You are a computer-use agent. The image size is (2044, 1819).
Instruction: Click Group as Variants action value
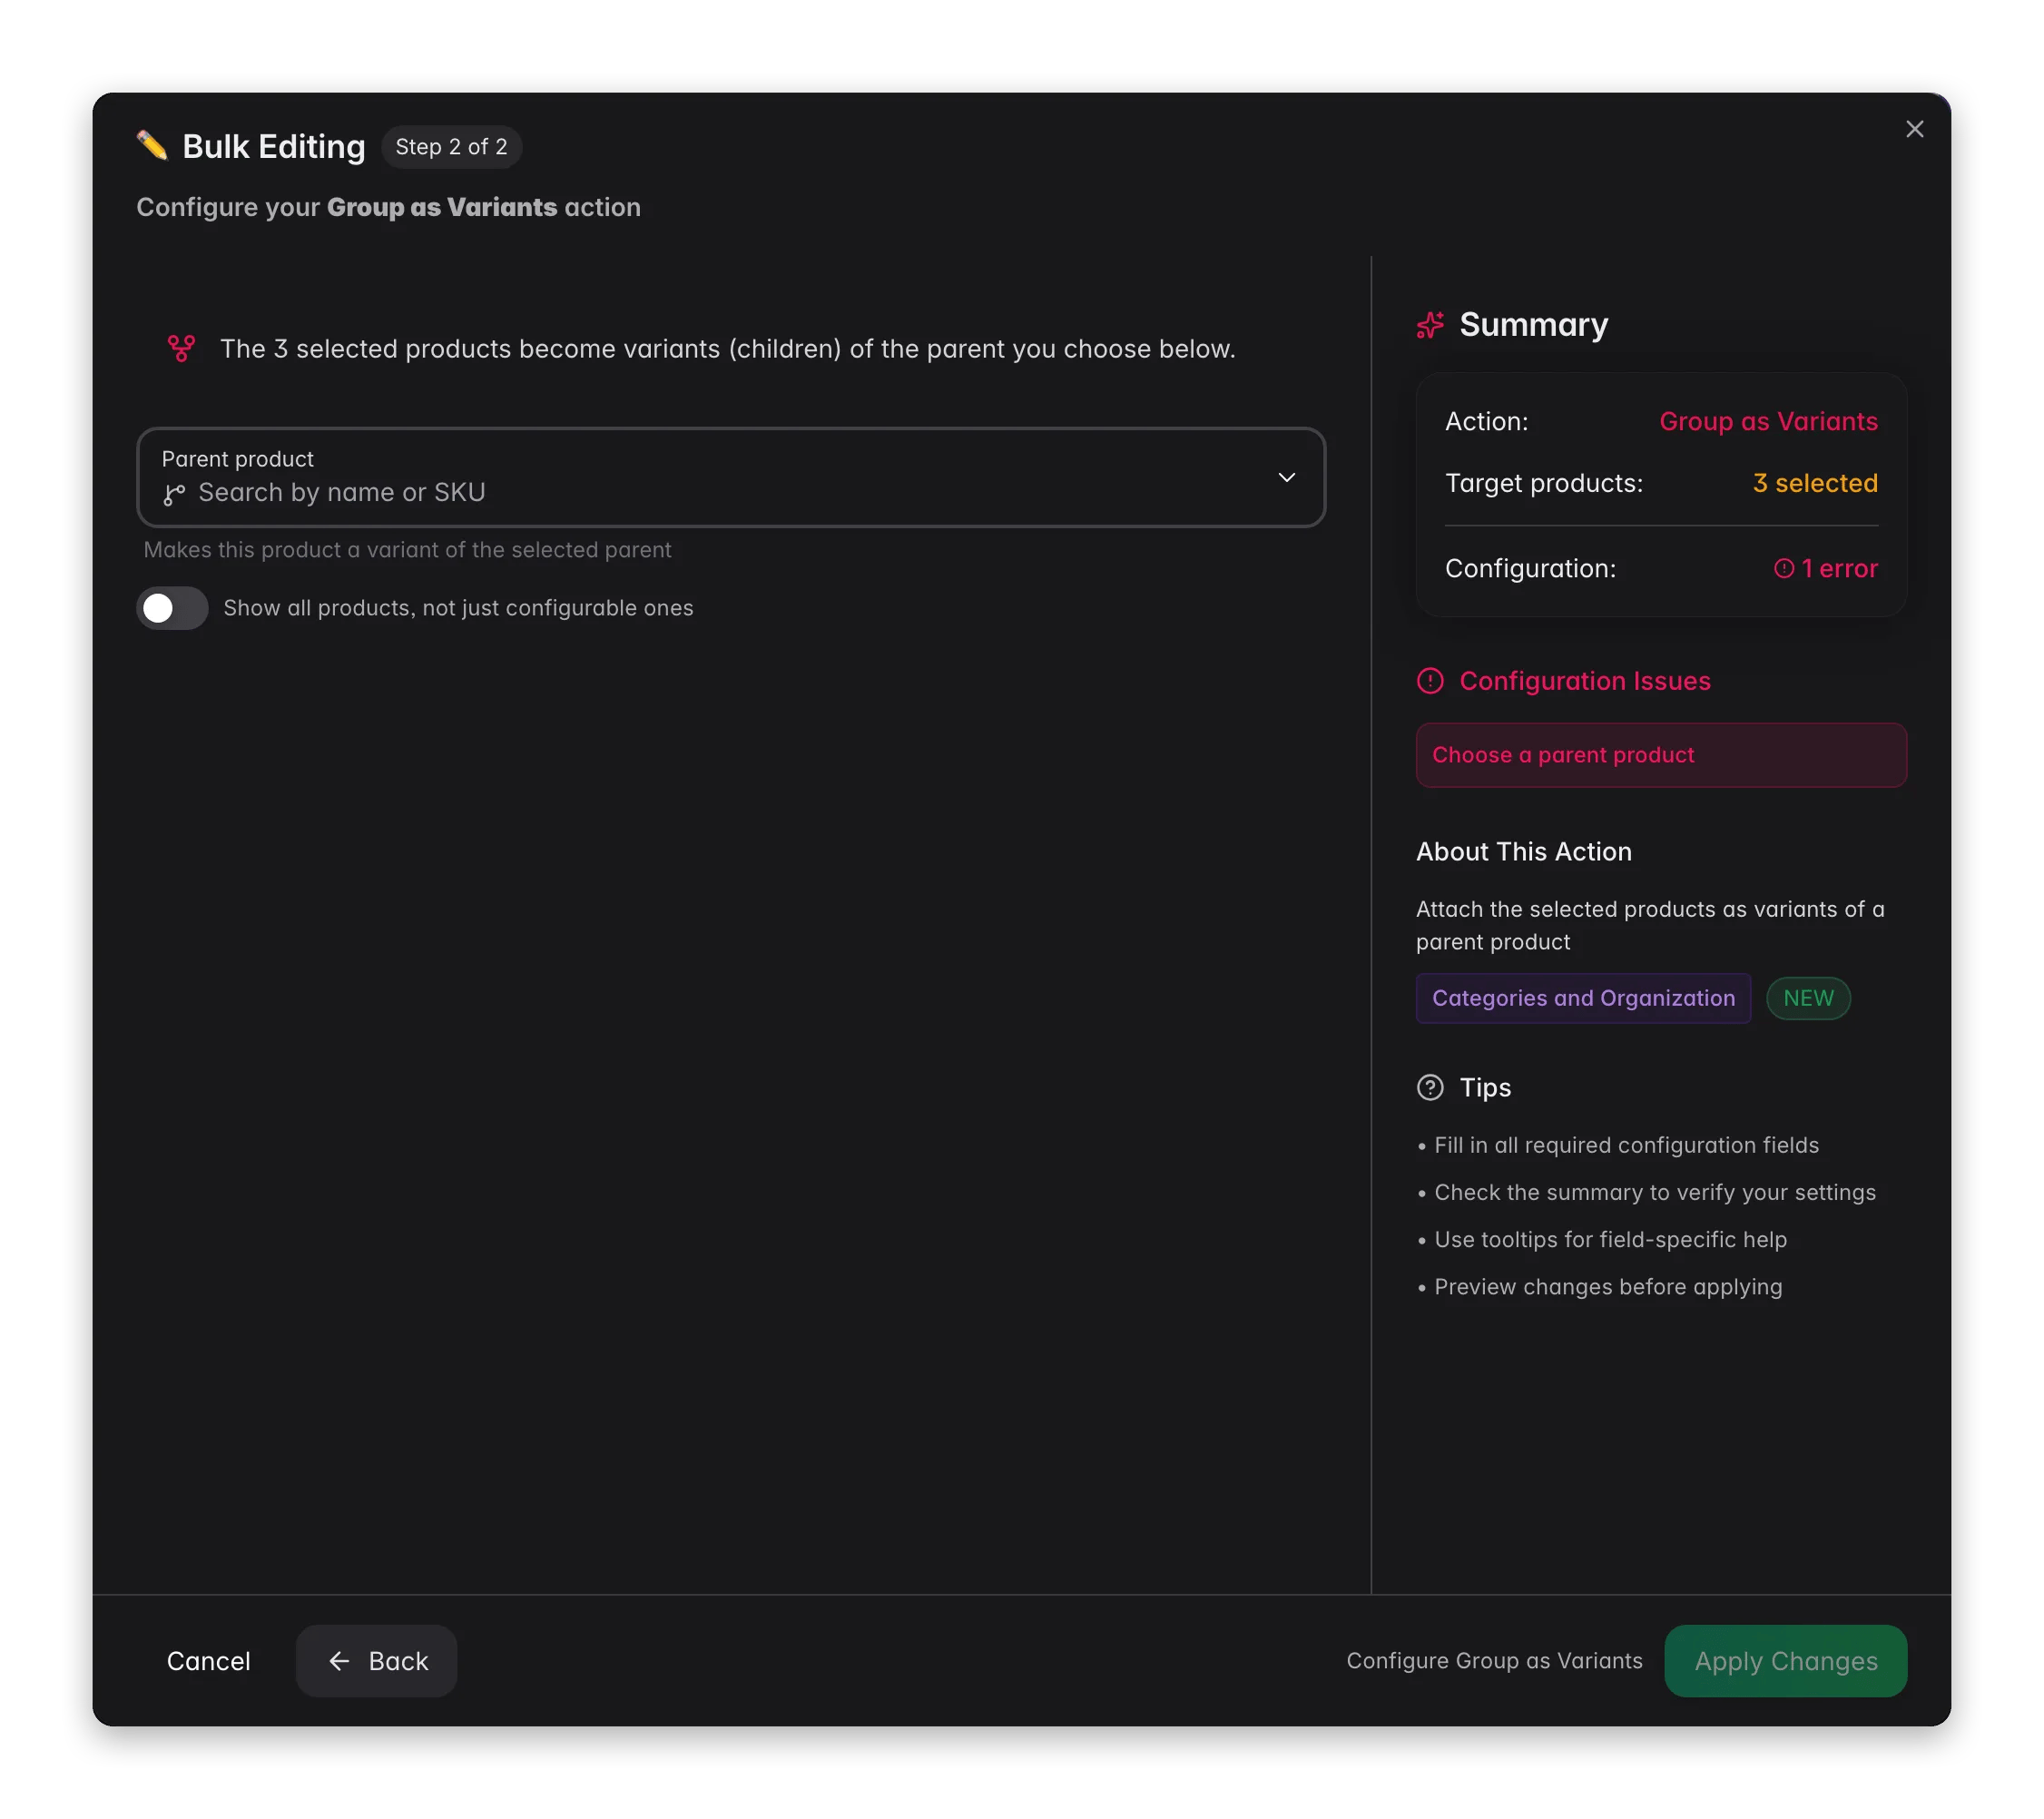tap(1768, 421)
